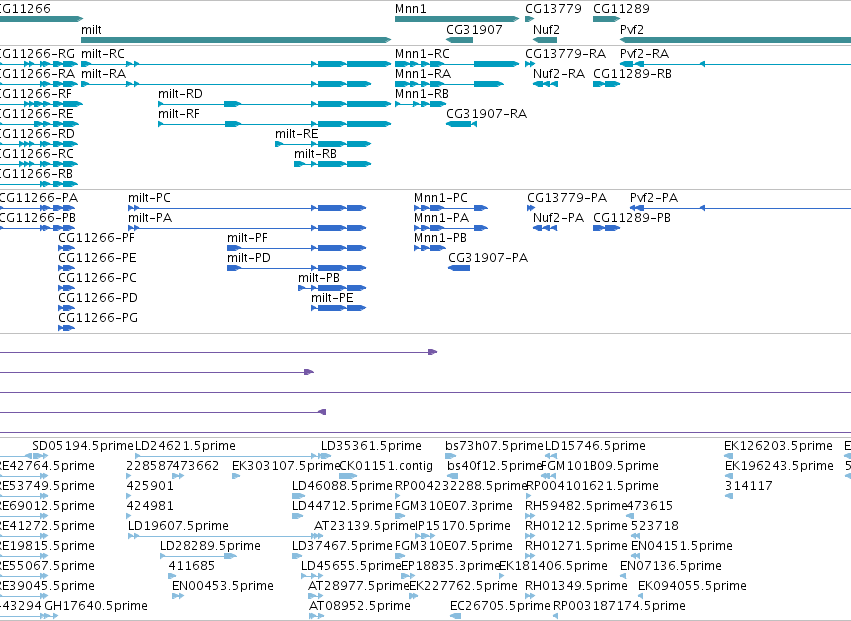Screen dimensions: 851x621
Task: Select transcript milt-RC label
Action: coord(103,54)
